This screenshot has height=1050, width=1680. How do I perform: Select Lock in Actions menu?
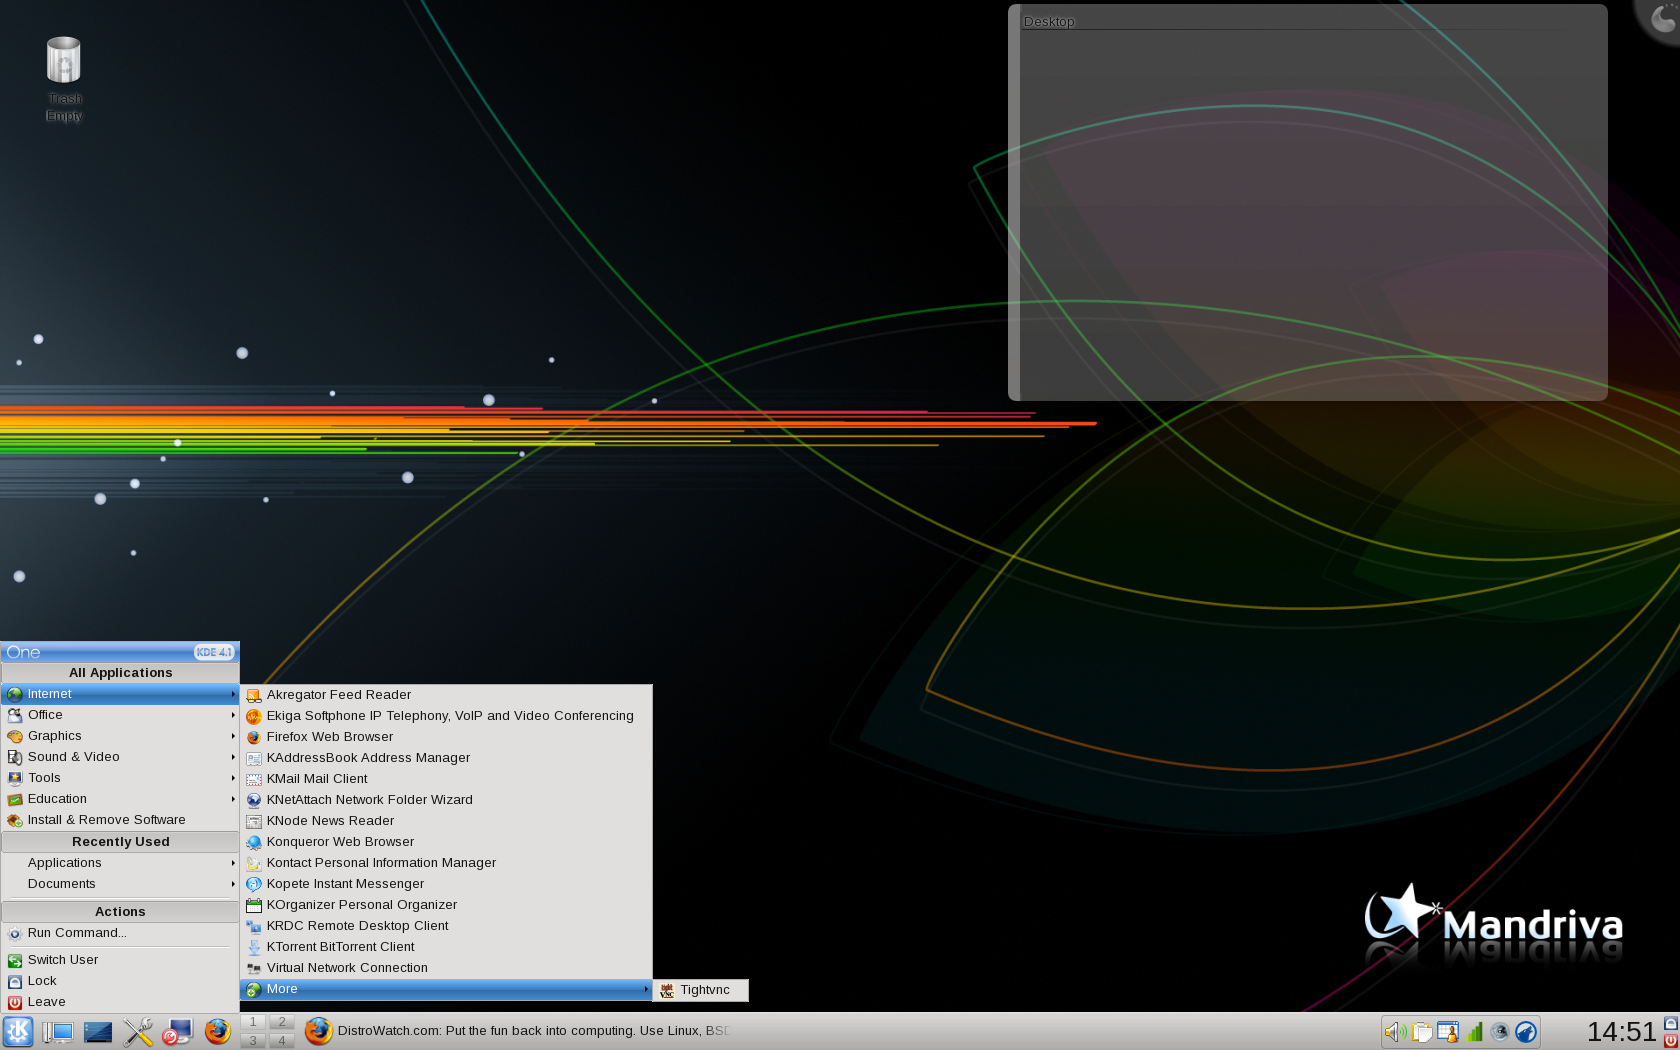(x=120, y=981)
